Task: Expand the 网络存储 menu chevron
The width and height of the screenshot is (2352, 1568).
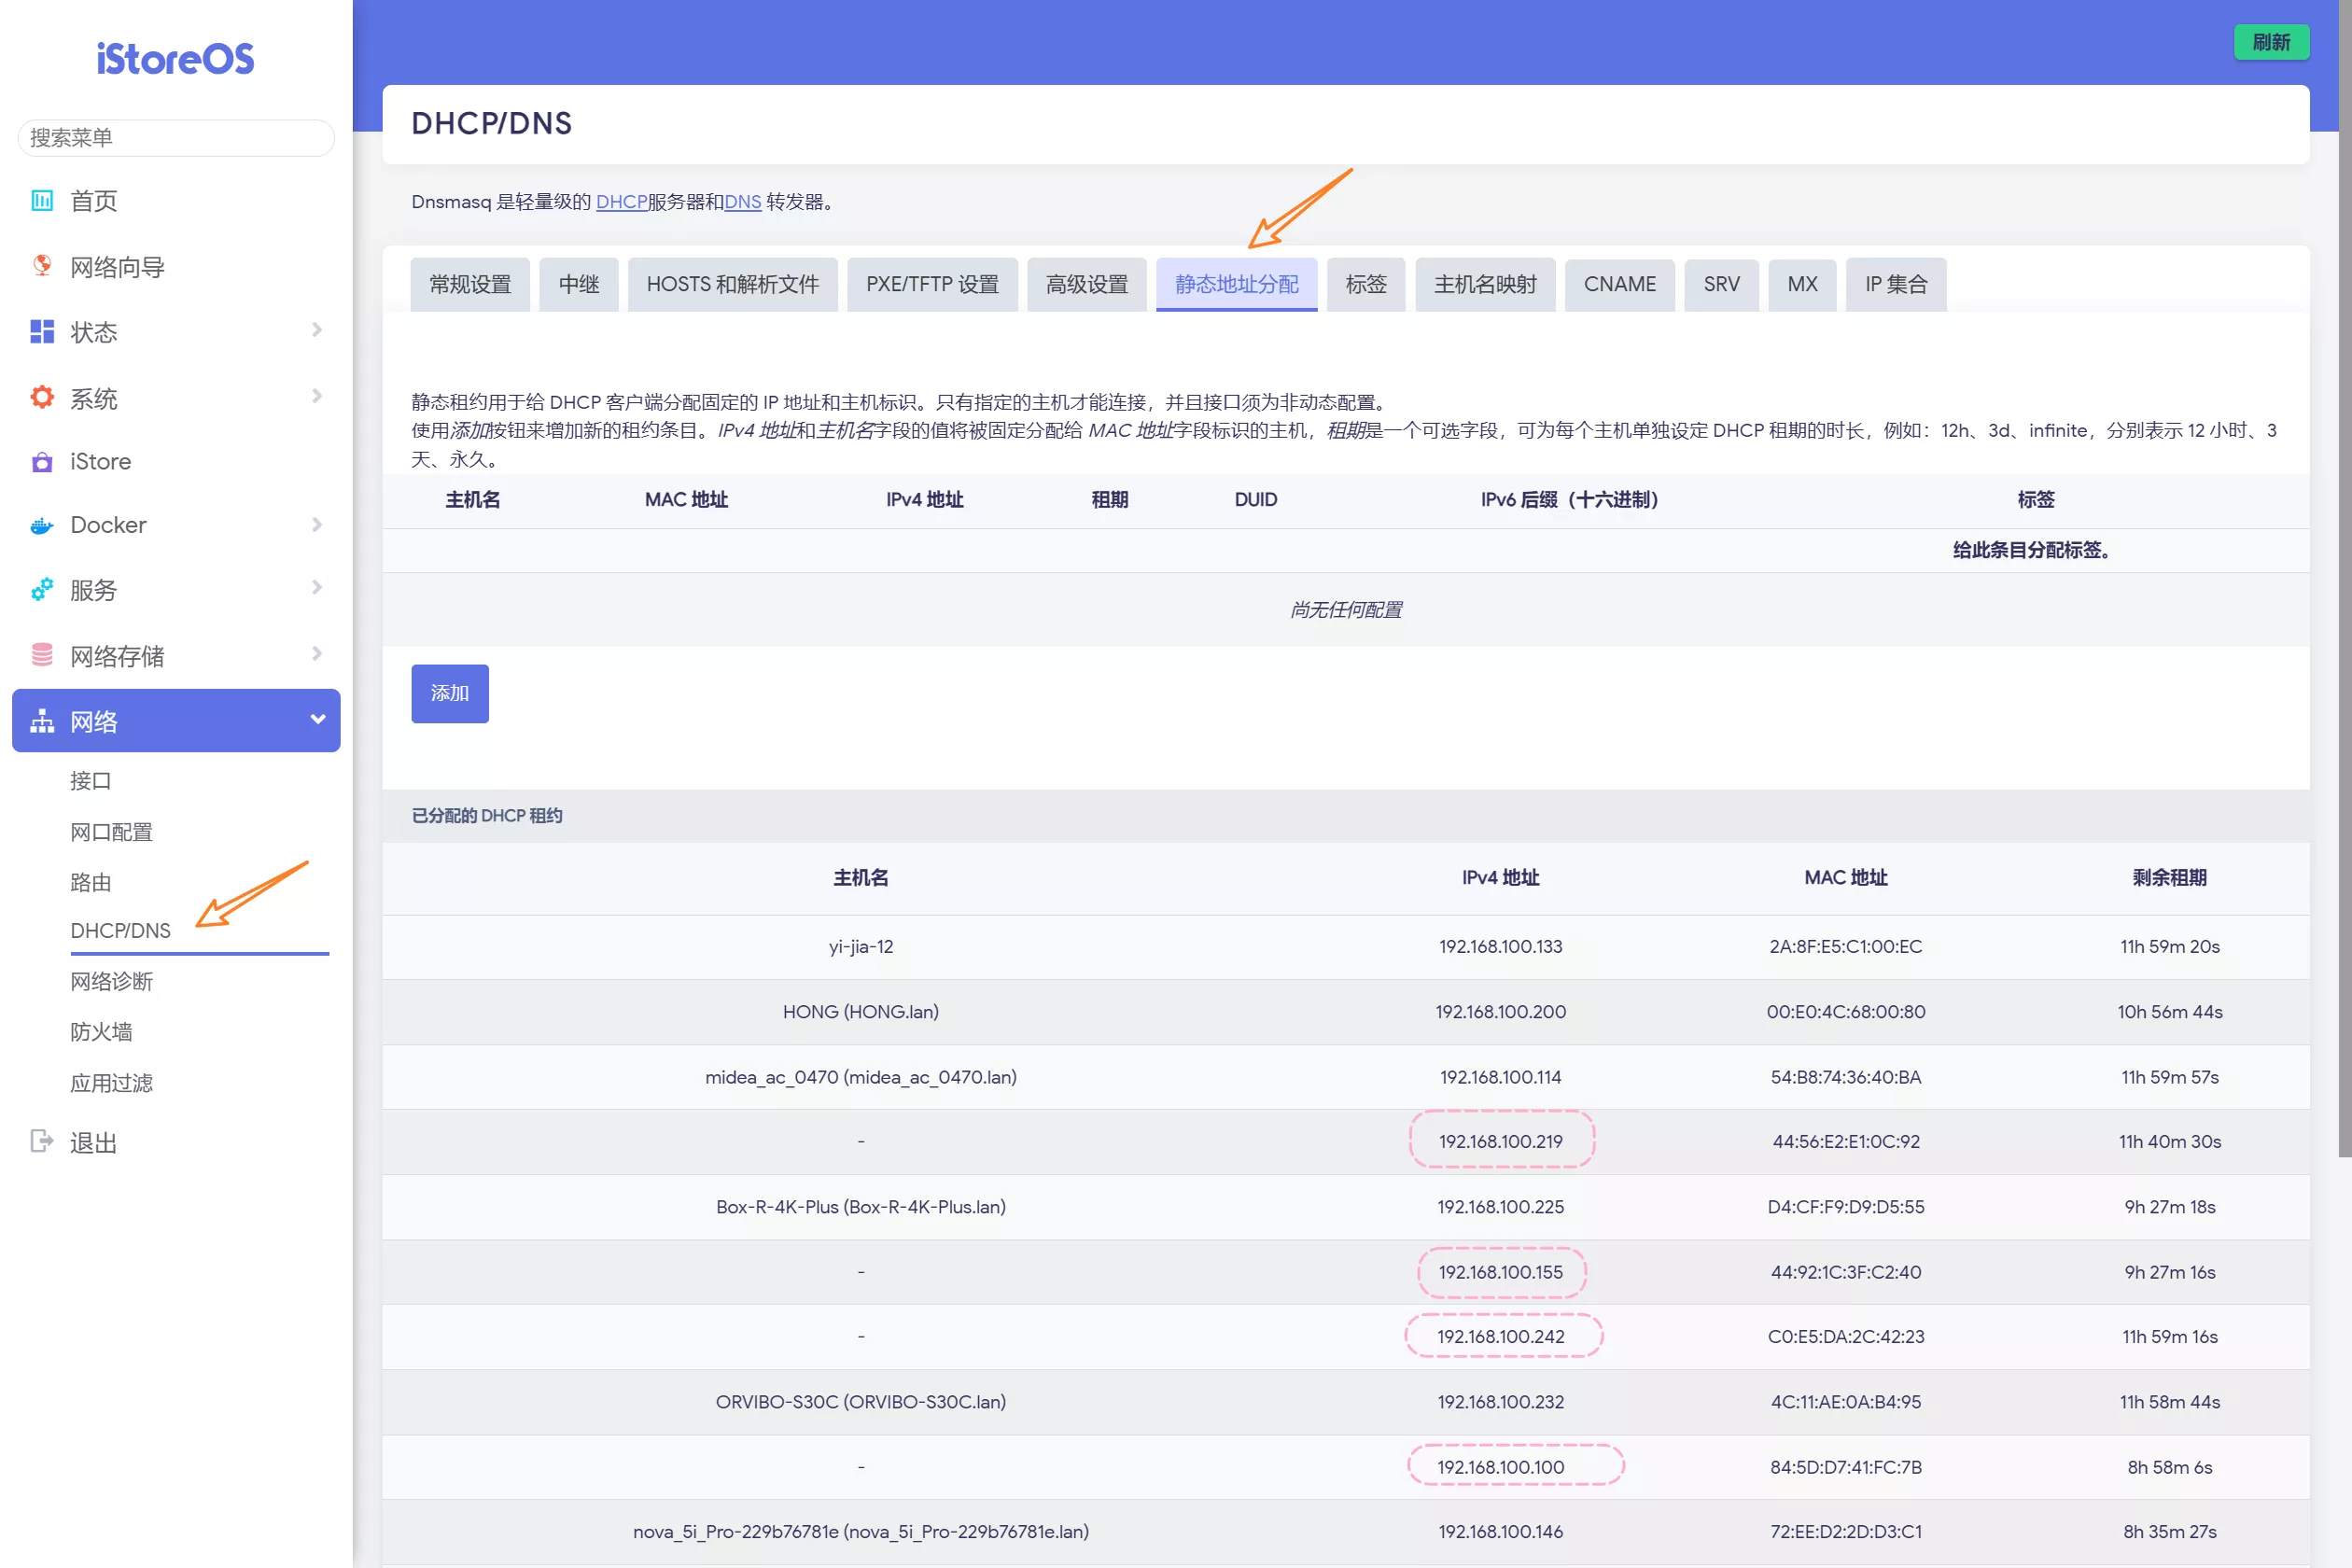Action: tap(317, 654)
